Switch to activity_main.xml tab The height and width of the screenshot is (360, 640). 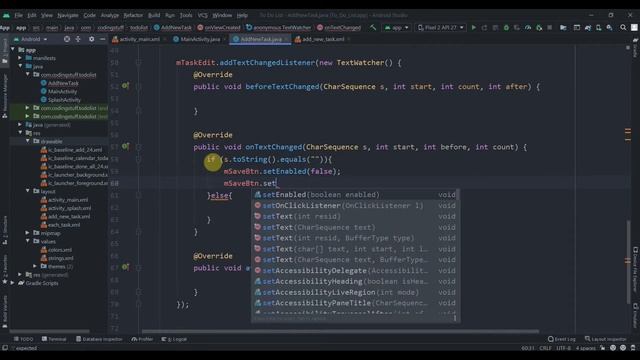(139, 39)
